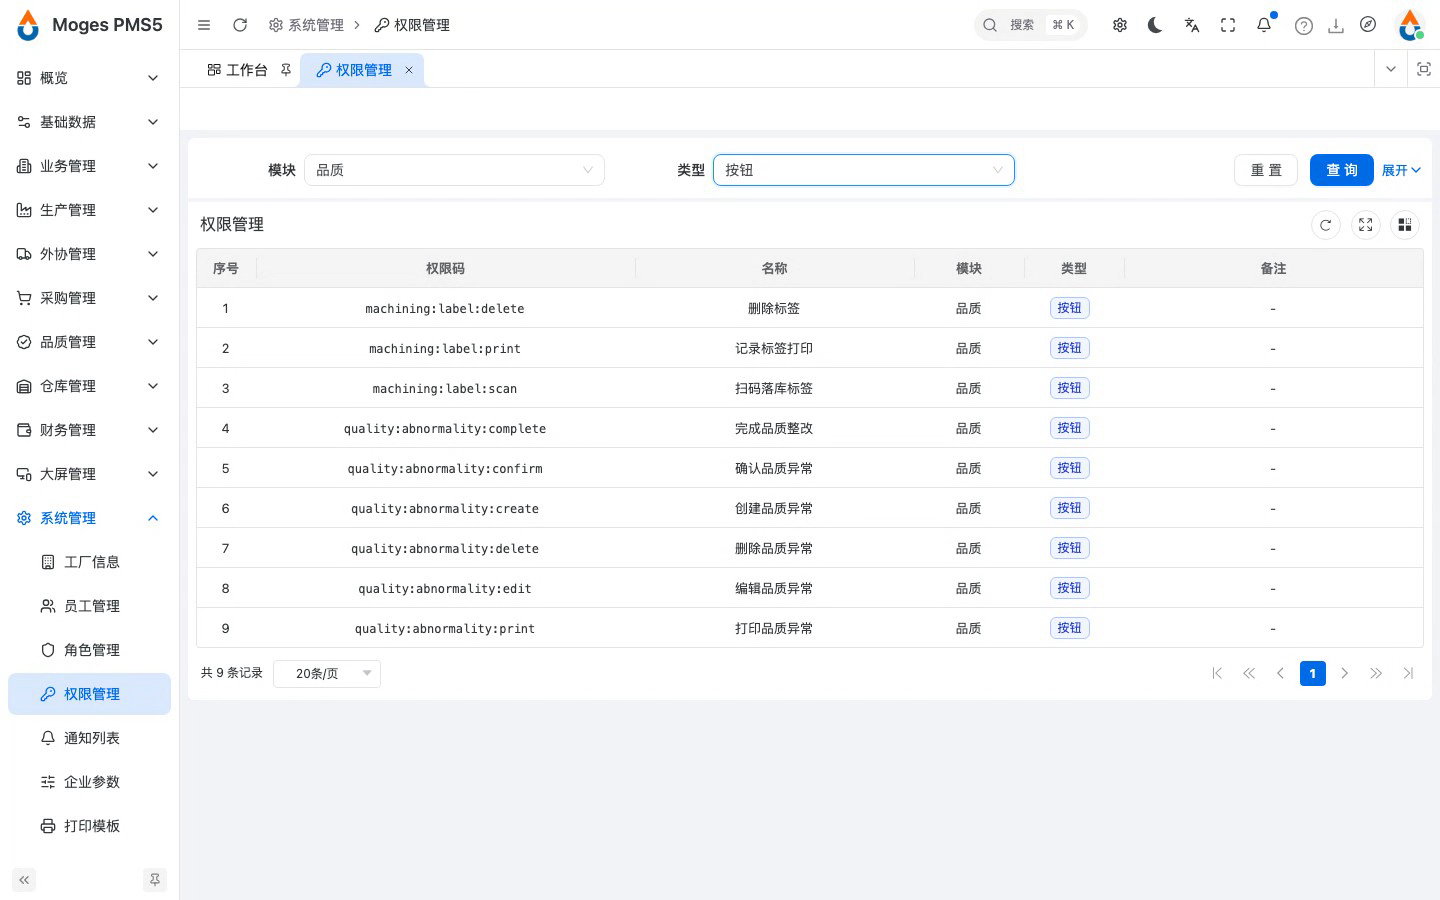Image resolution: width=1440 pixels, height=900 pixels.
Task: Close the 权限管理 tab
Action: click(409, 70)
